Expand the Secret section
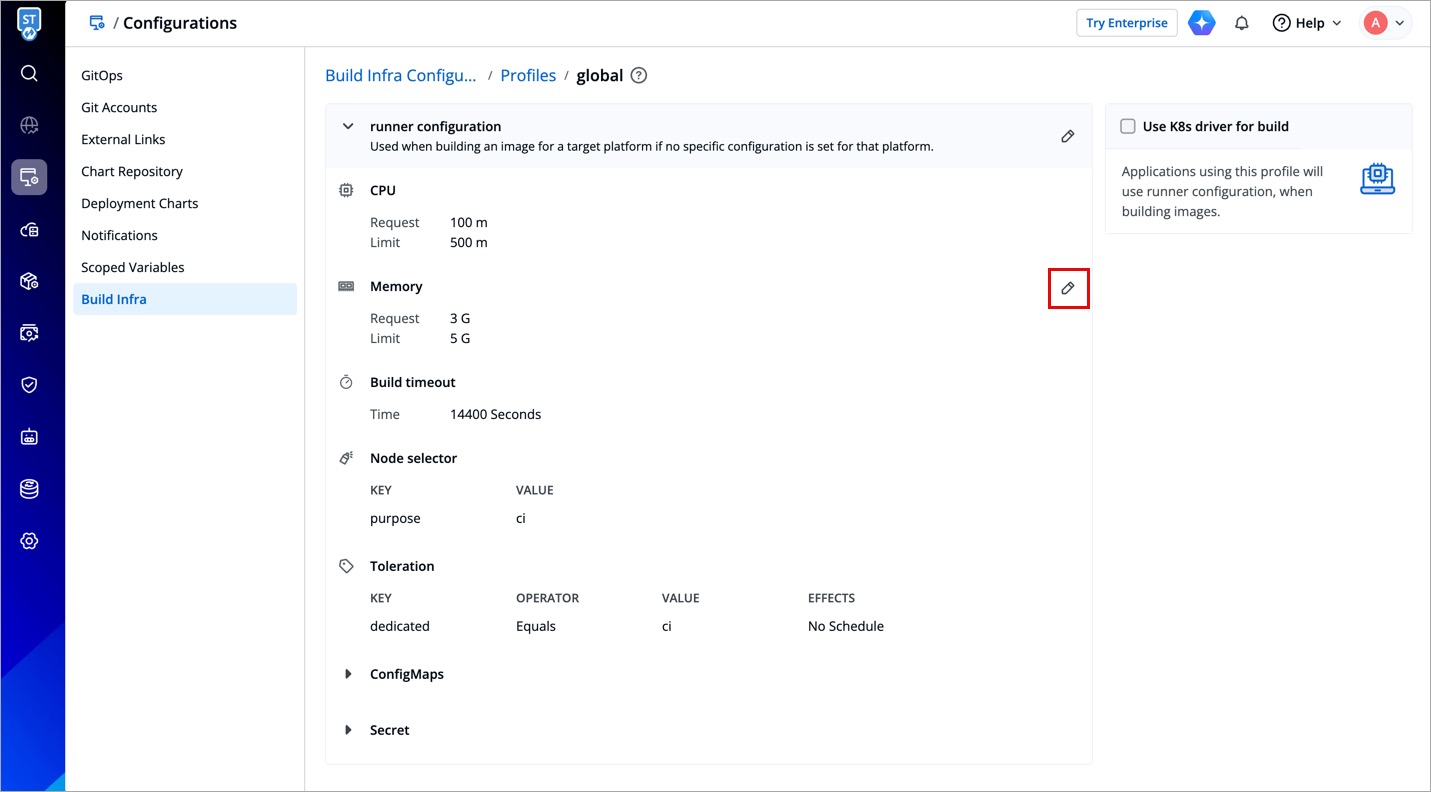The height and width of the screenshot is (792, 1431). click(x=348, y=730)
